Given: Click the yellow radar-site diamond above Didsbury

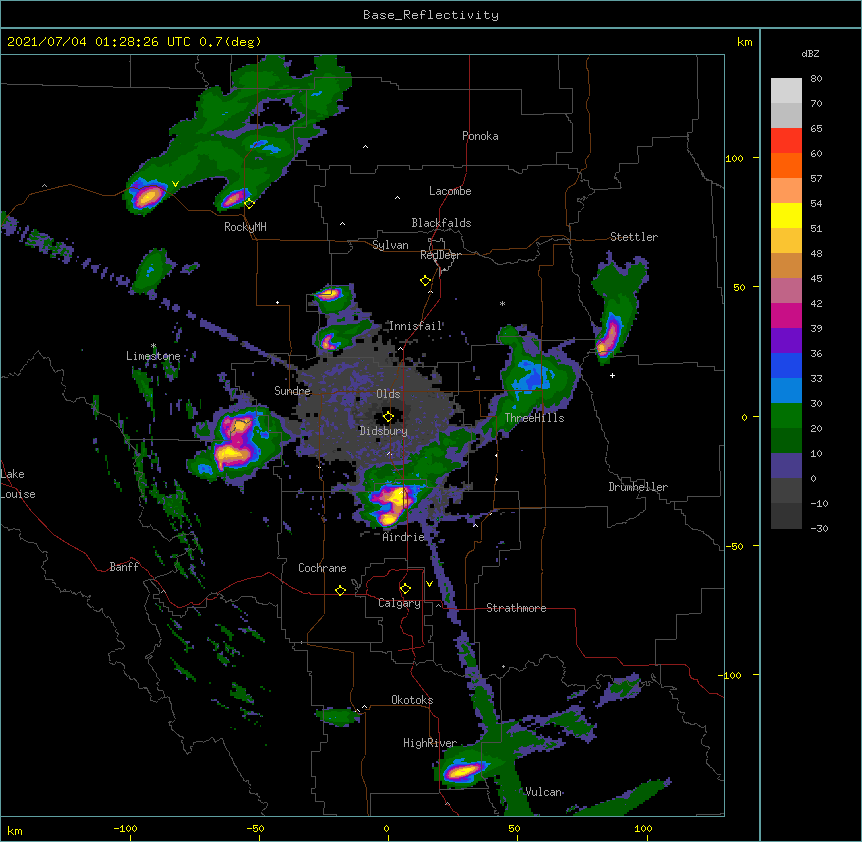Looking at the screenshot, I should point(388,416).
